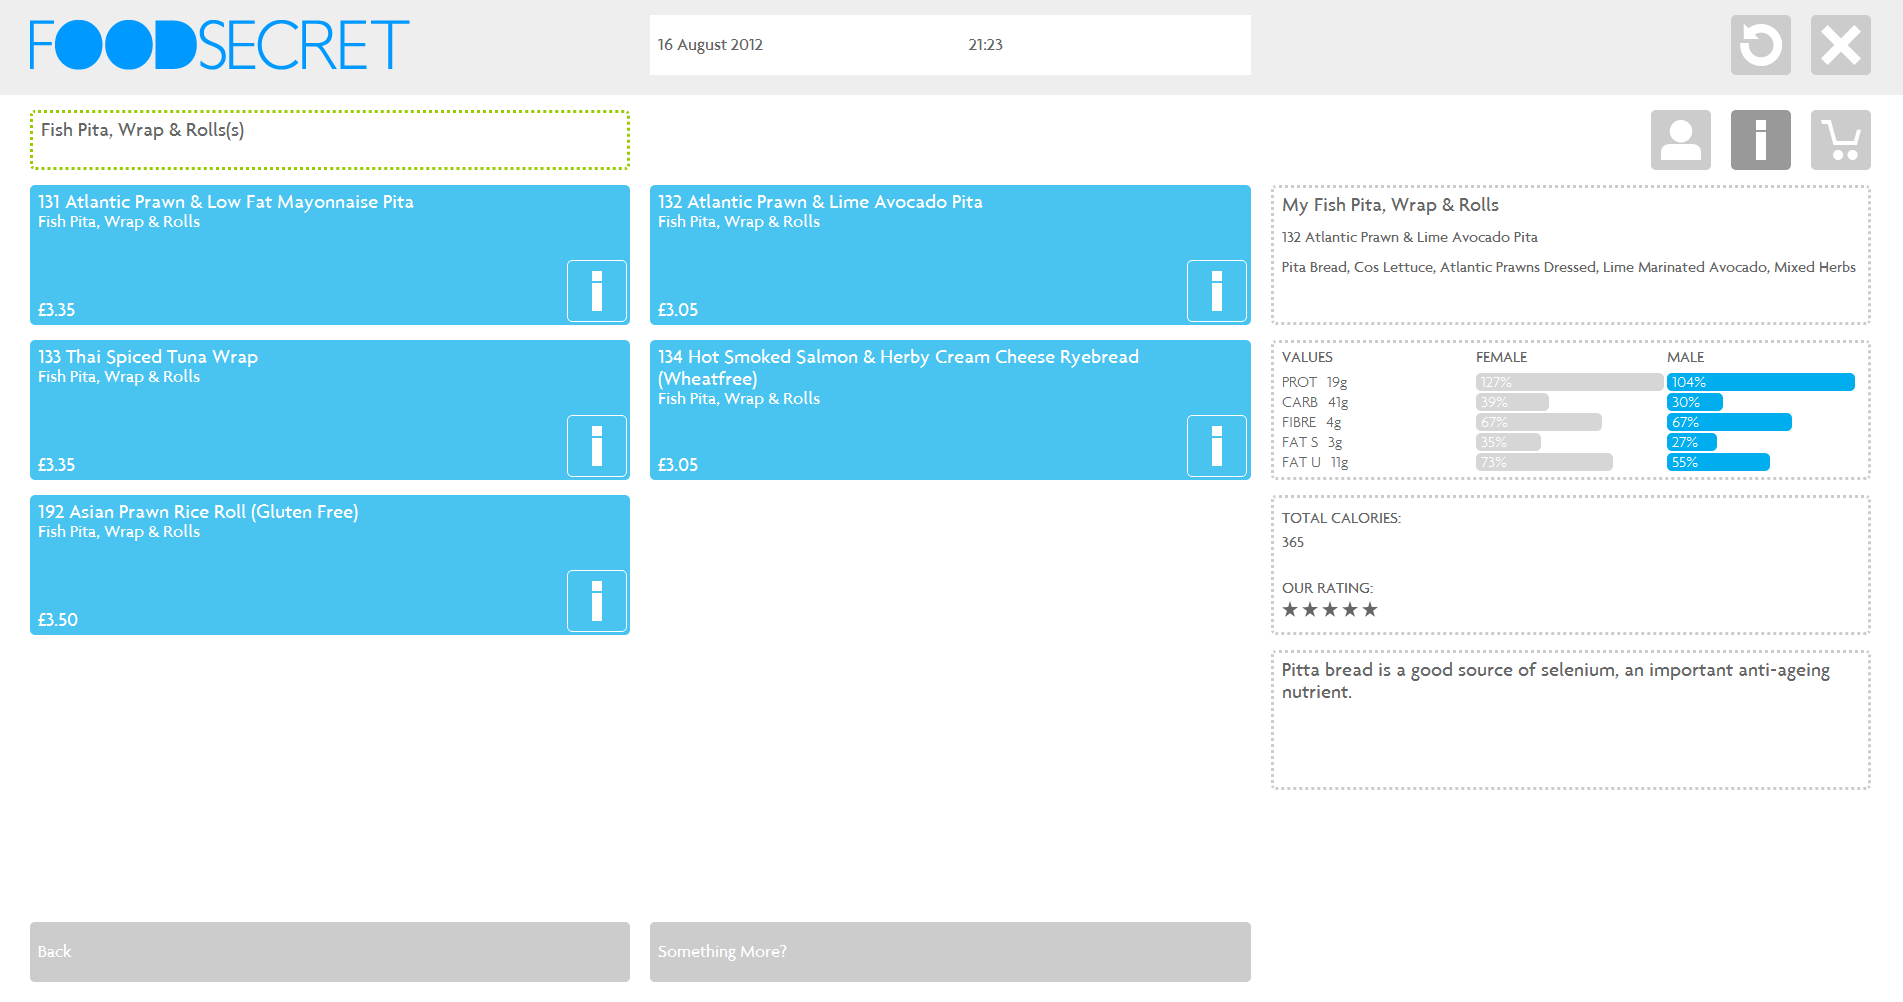The image size is (1903, 1002).
Task: Click the female protein 127% bar
Action: (x=1569, y=382)
